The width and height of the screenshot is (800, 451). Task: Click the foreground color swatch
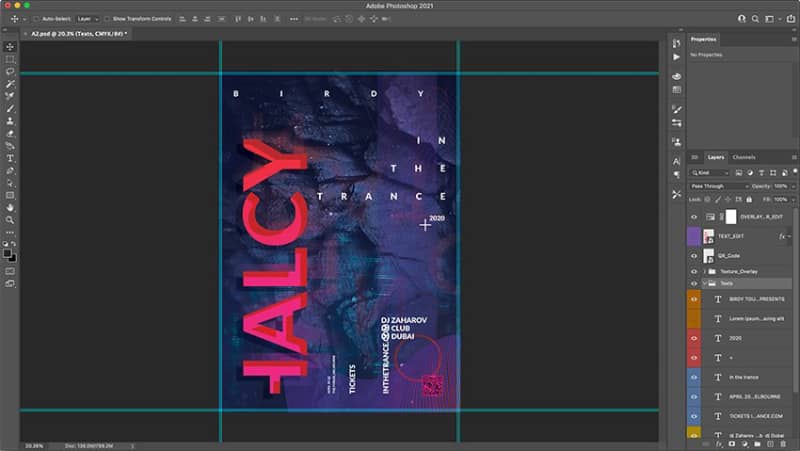pyautogui.click(x=7, y=253)
